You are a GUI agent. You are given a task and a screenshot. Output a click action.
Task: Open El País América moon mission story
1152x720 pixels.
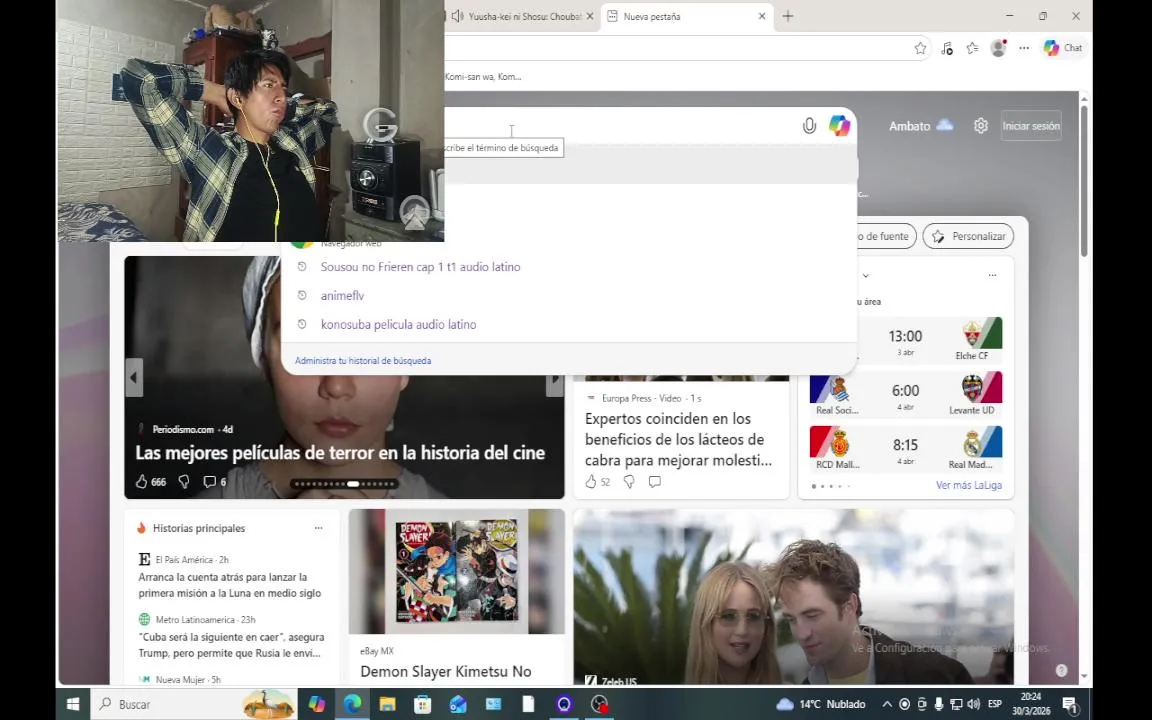pos(230,585)
